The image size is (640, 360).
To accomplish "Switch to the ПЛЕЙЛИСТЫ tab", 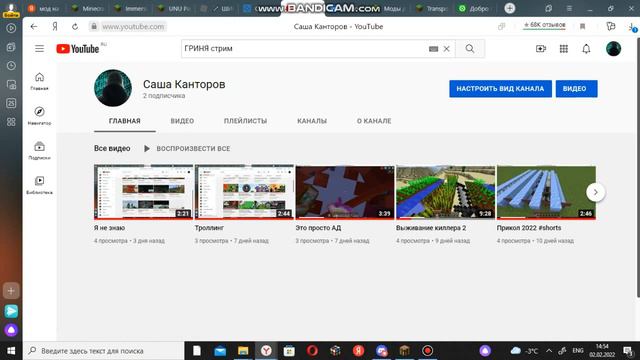I will (x=245, y=121).
